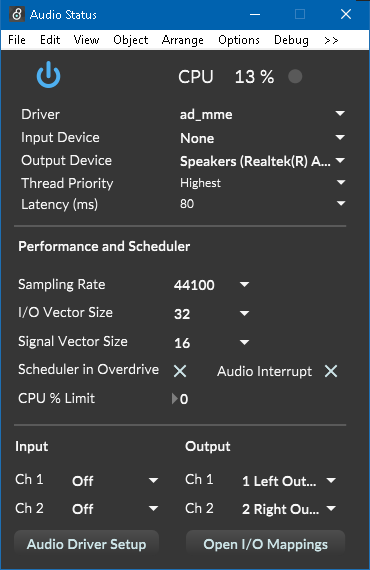This screenshot has height=570, width=370.
Task: Open the Driver dropdown showing ad_mme
Action: [x=262, y=114]
